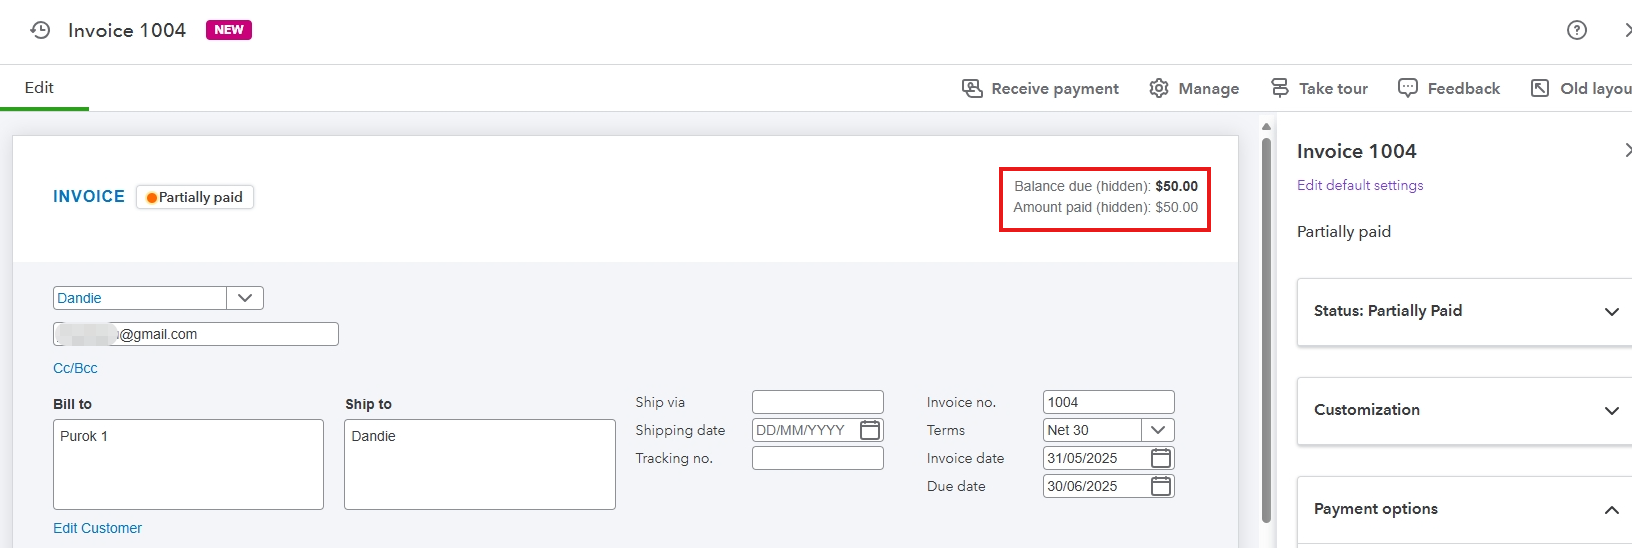
Task: Click the NEW badge beside Invoice 1004
Action: (229, 30)
